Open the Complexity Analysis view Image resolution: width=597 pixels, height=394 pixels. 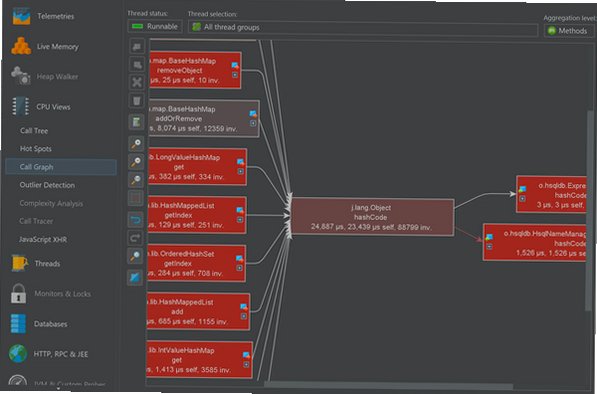pyautogui.click(x=51, y=203)
